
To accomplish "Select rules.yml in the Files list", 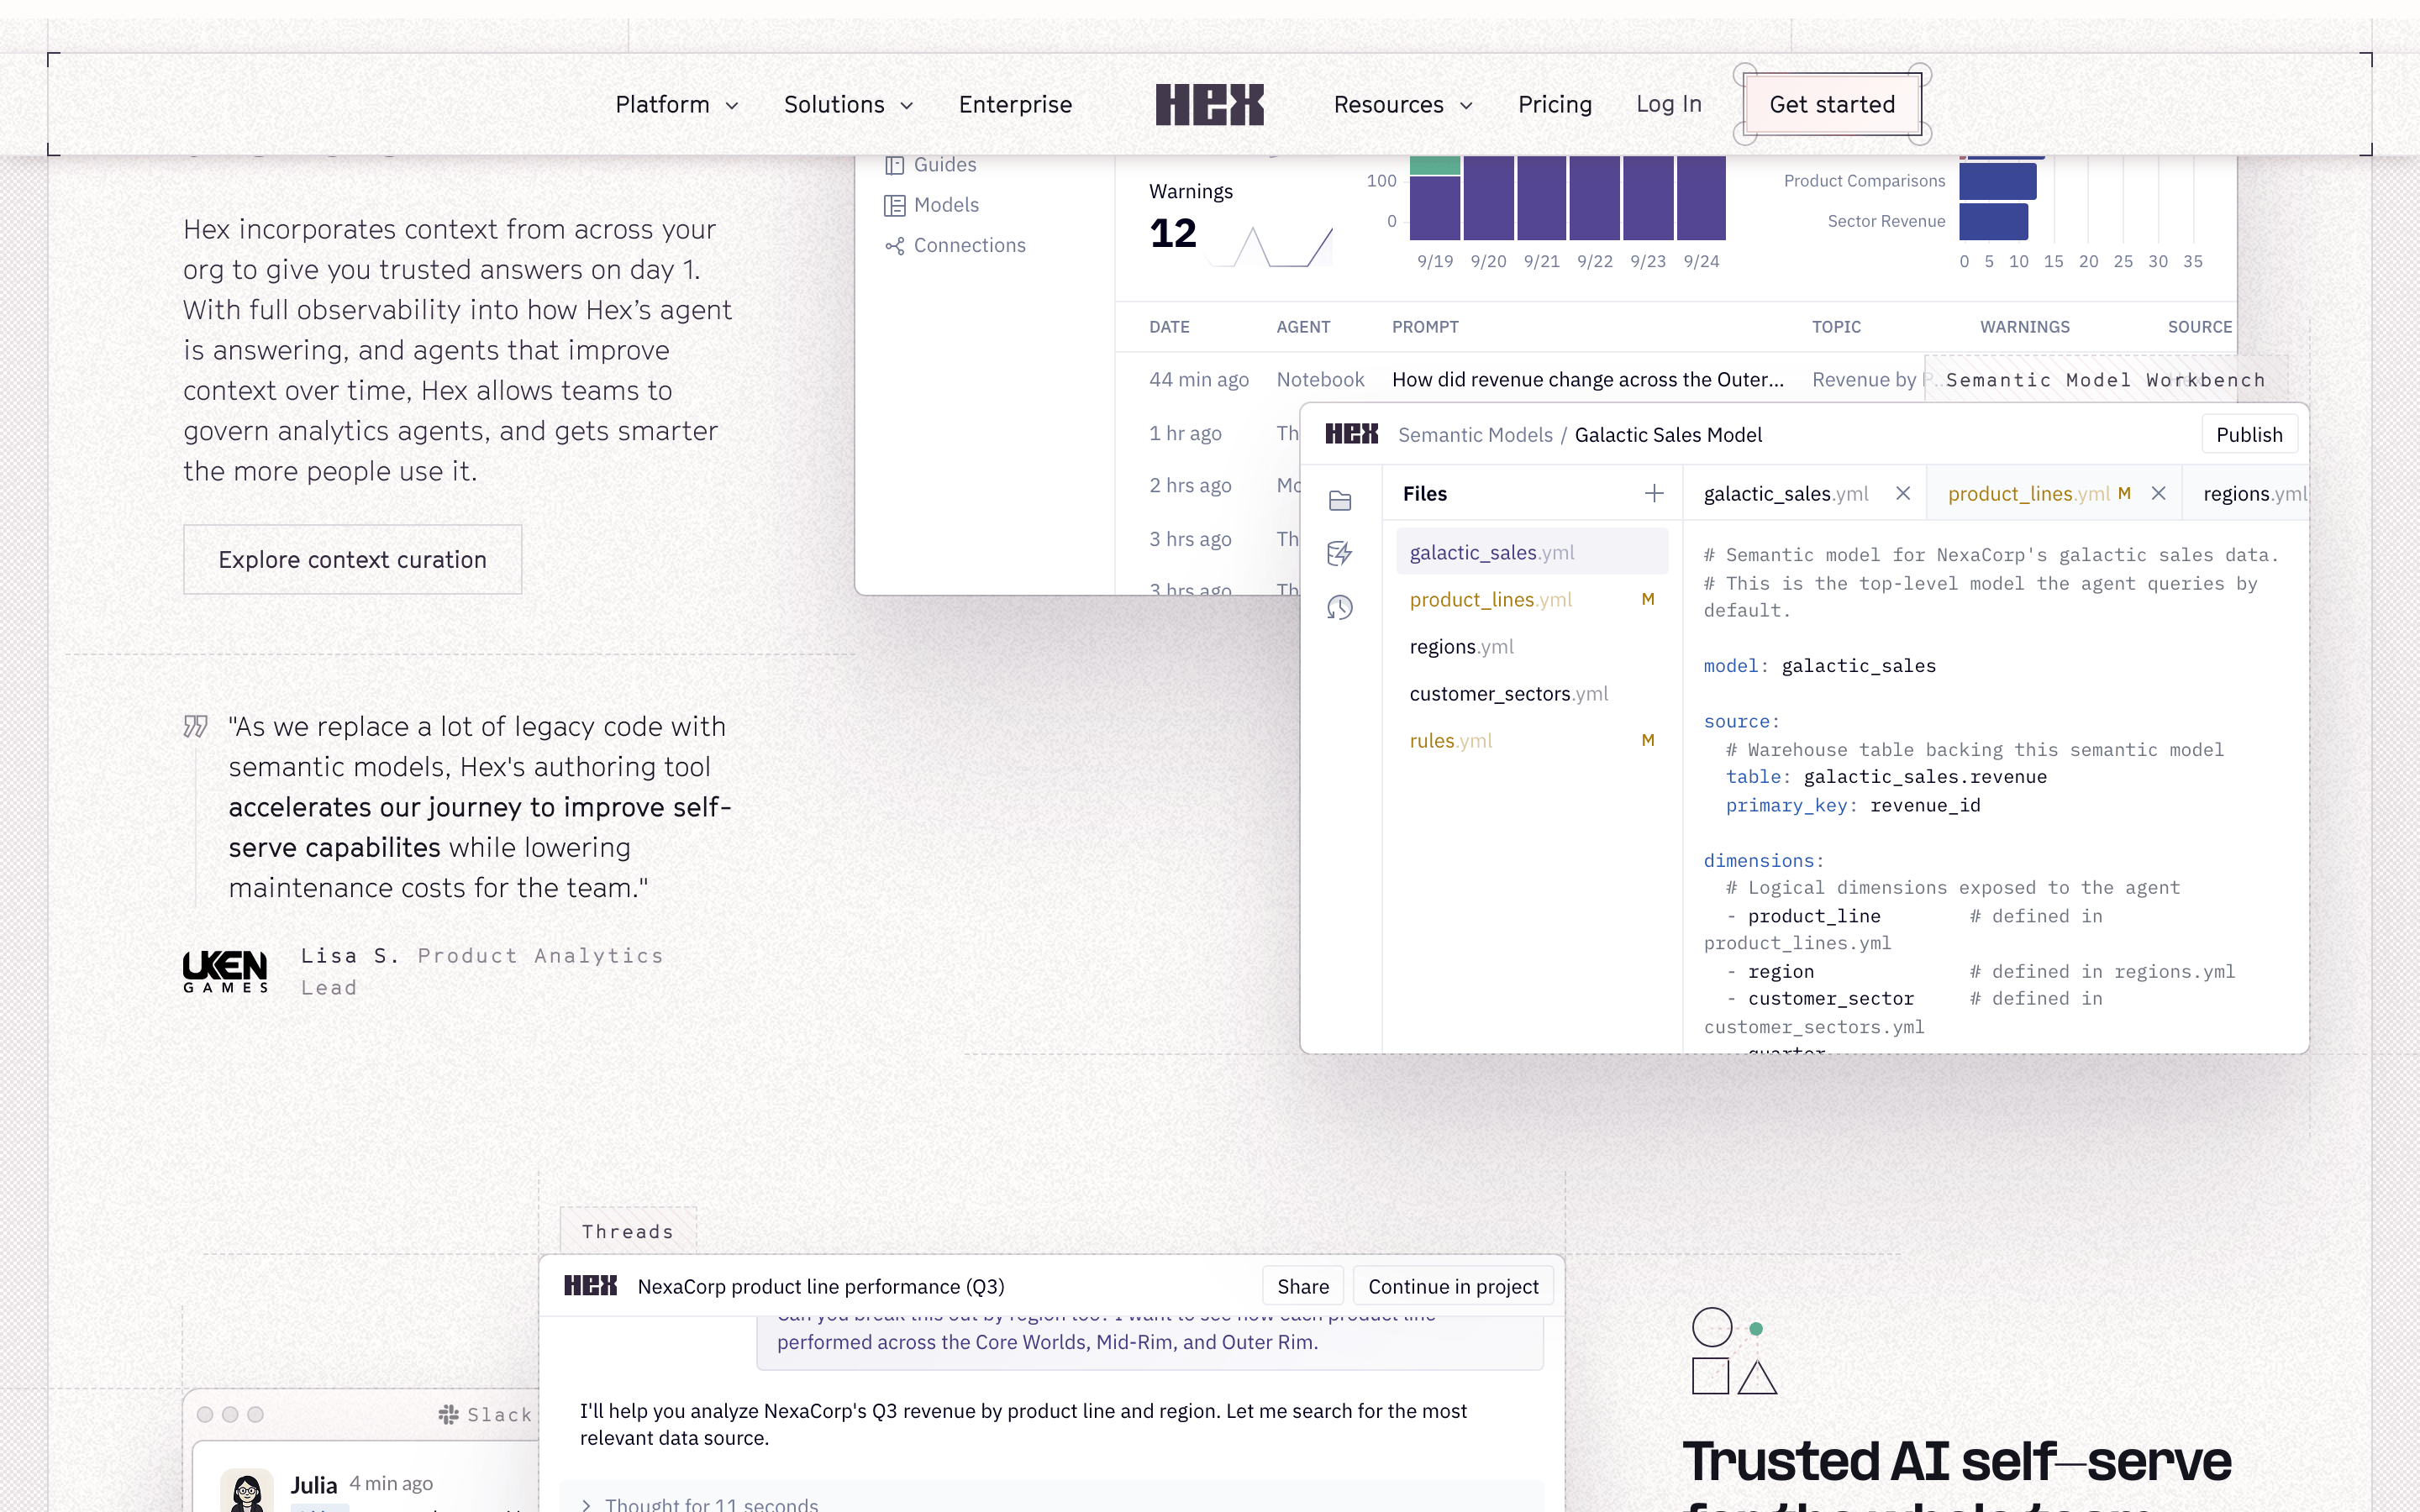I will coord(1531,740).
